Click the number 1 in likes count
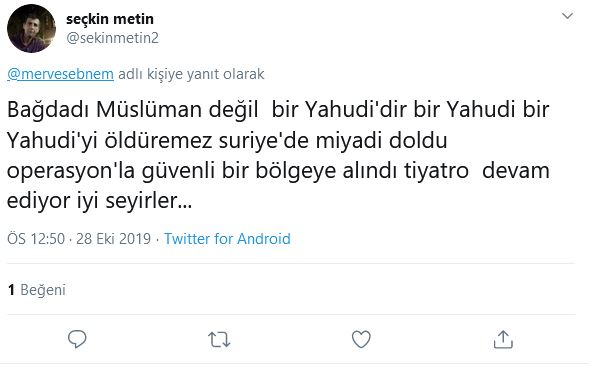The width and height of the screenshot is (589, 378). [x=11, y=290]
